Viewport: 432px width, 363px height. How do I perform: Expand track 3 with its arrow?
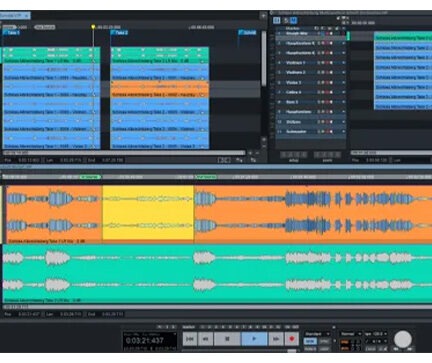343,53
